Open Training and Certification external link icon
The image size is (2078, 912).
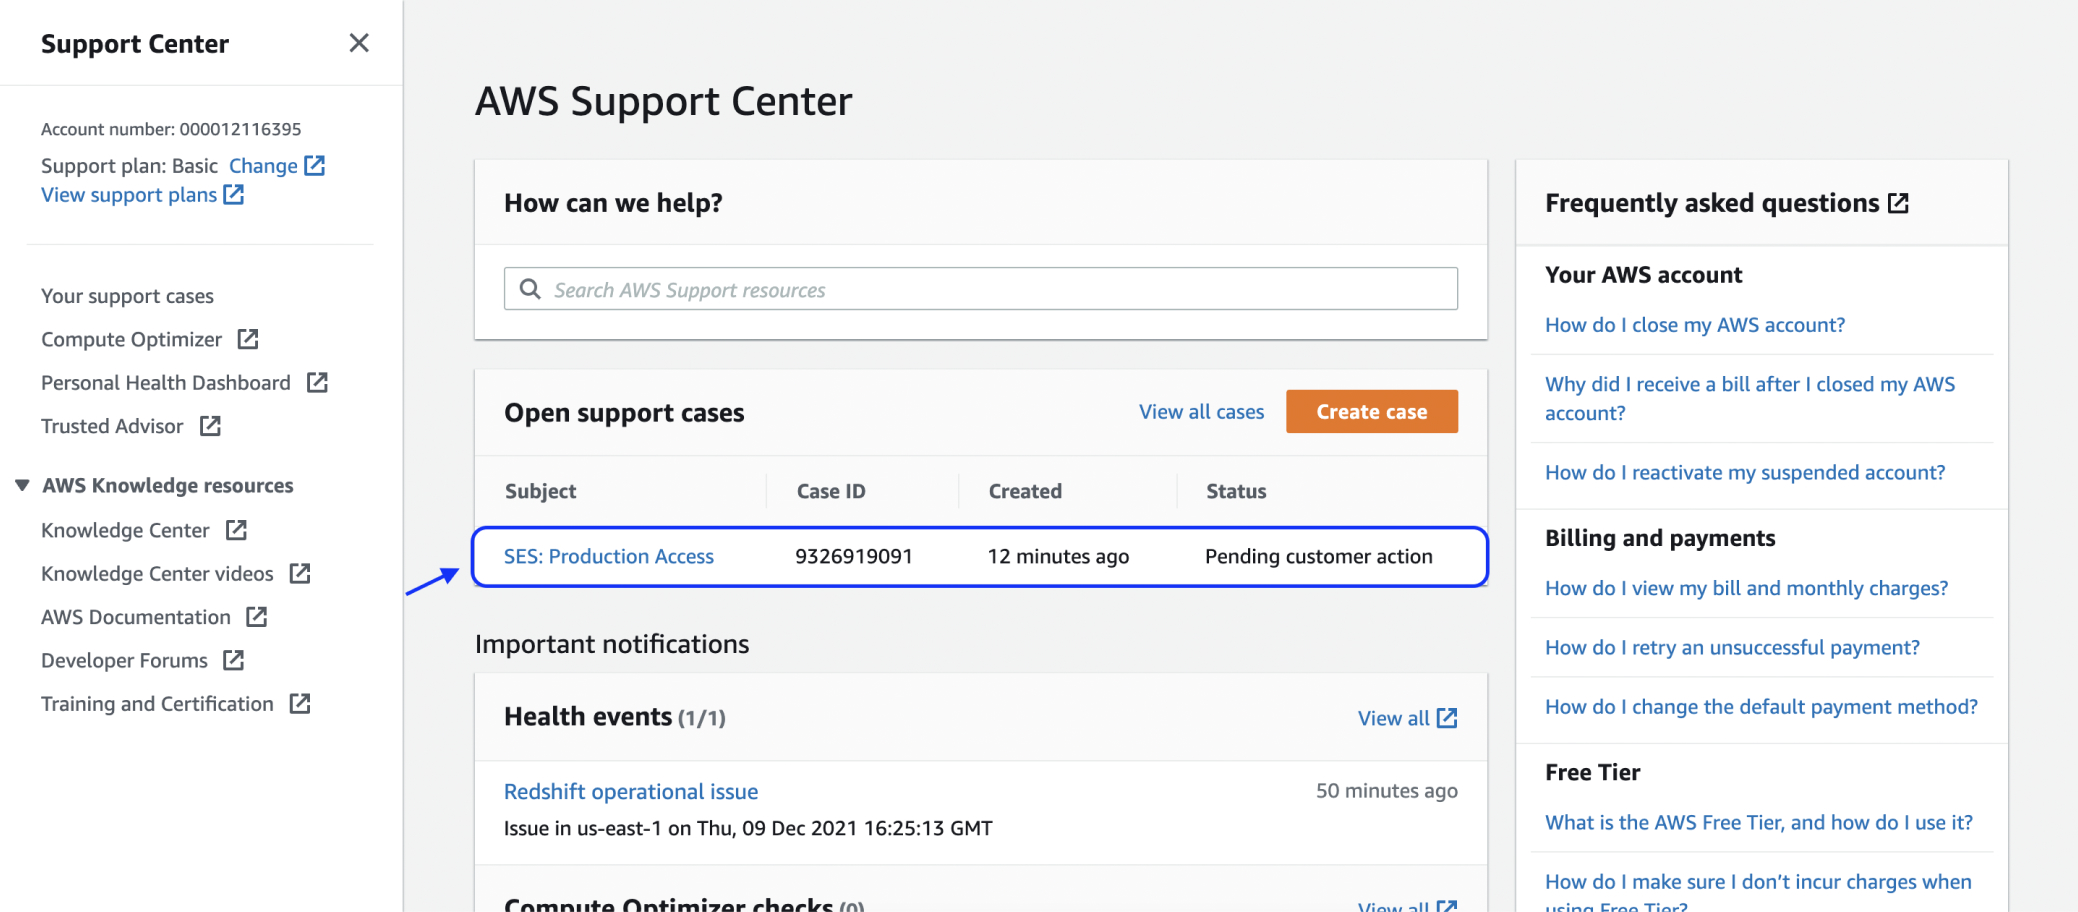tap(300, 703)
